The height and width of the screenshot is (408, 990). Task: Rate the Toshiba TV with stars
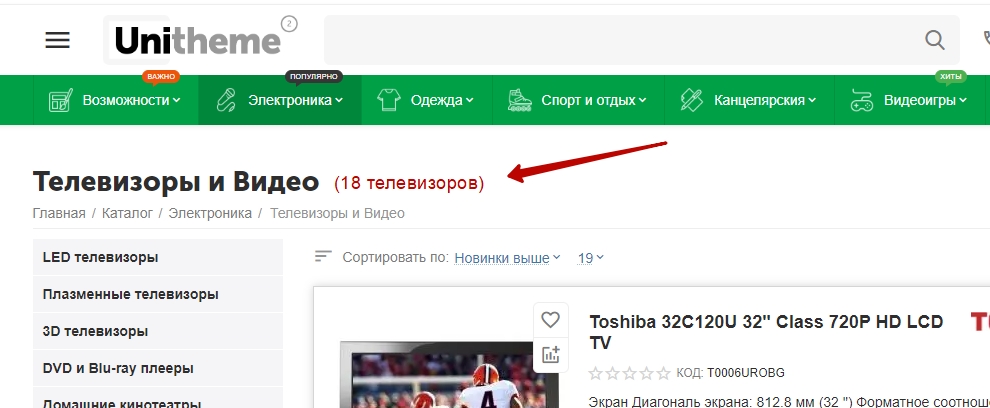[x=629, y=373]
